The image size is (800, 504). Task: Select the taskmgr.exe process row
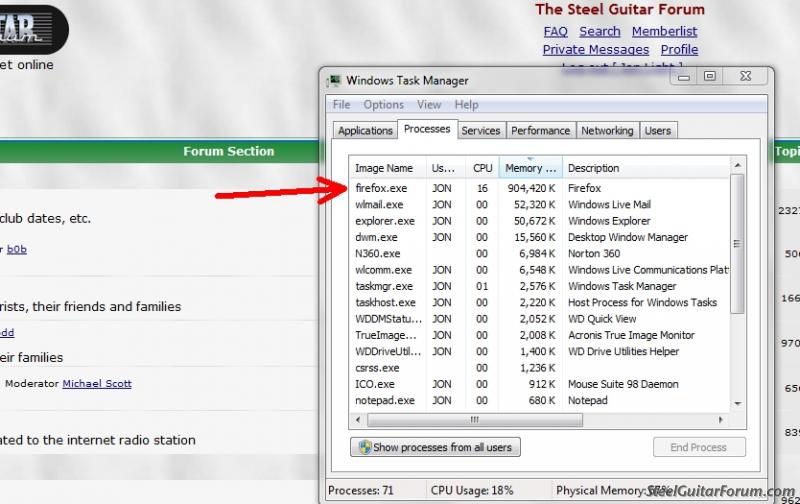tap(540, 286)
